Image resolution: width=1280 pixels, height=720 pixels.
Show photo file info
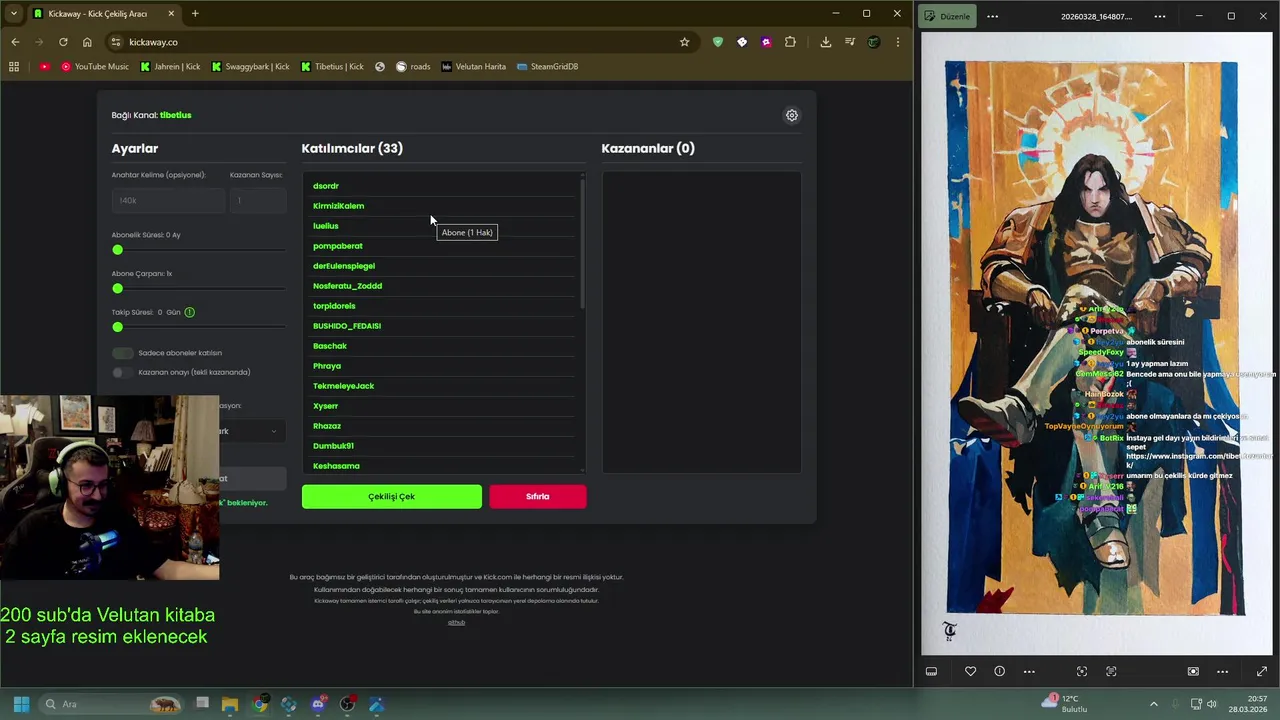[x=999, y=671]
